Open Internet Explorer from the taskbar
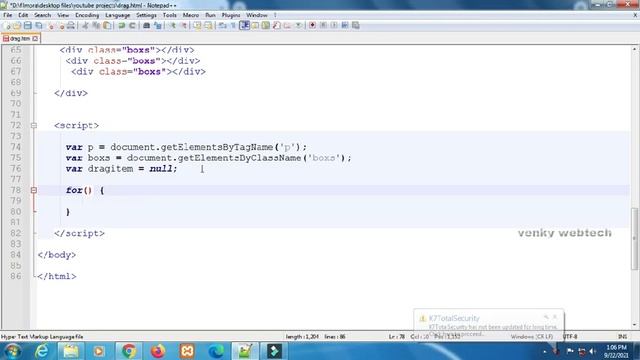 point(42,351)
